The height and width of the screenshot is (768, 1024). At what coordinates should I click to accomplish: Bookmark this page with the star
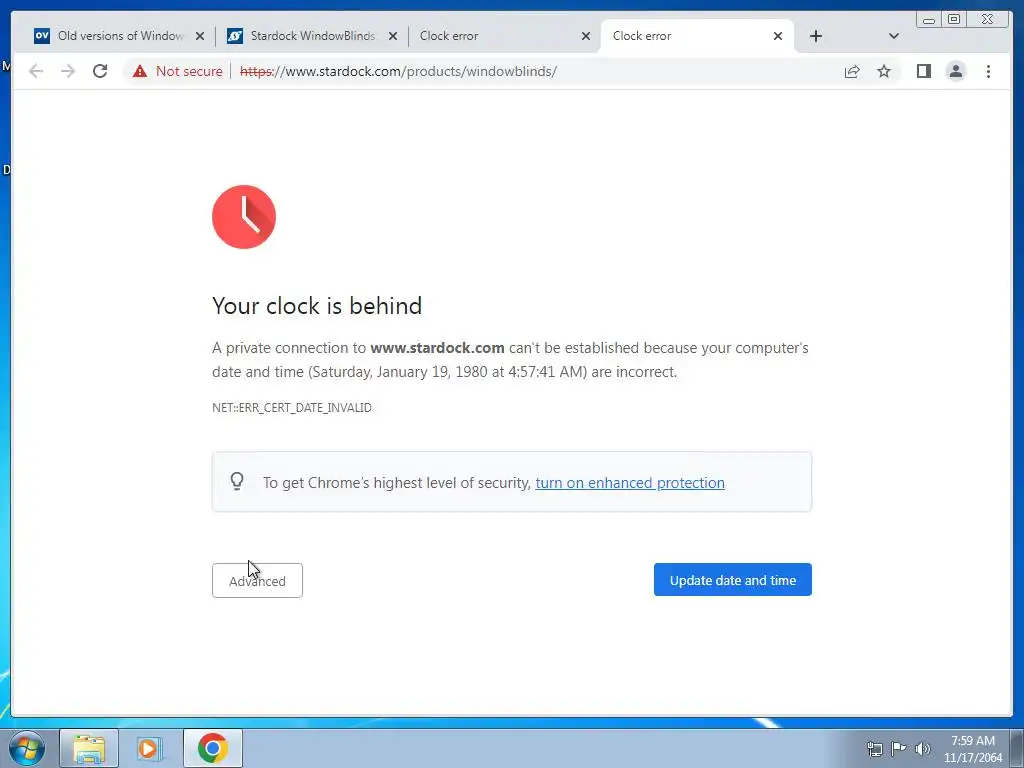(884, 71)
